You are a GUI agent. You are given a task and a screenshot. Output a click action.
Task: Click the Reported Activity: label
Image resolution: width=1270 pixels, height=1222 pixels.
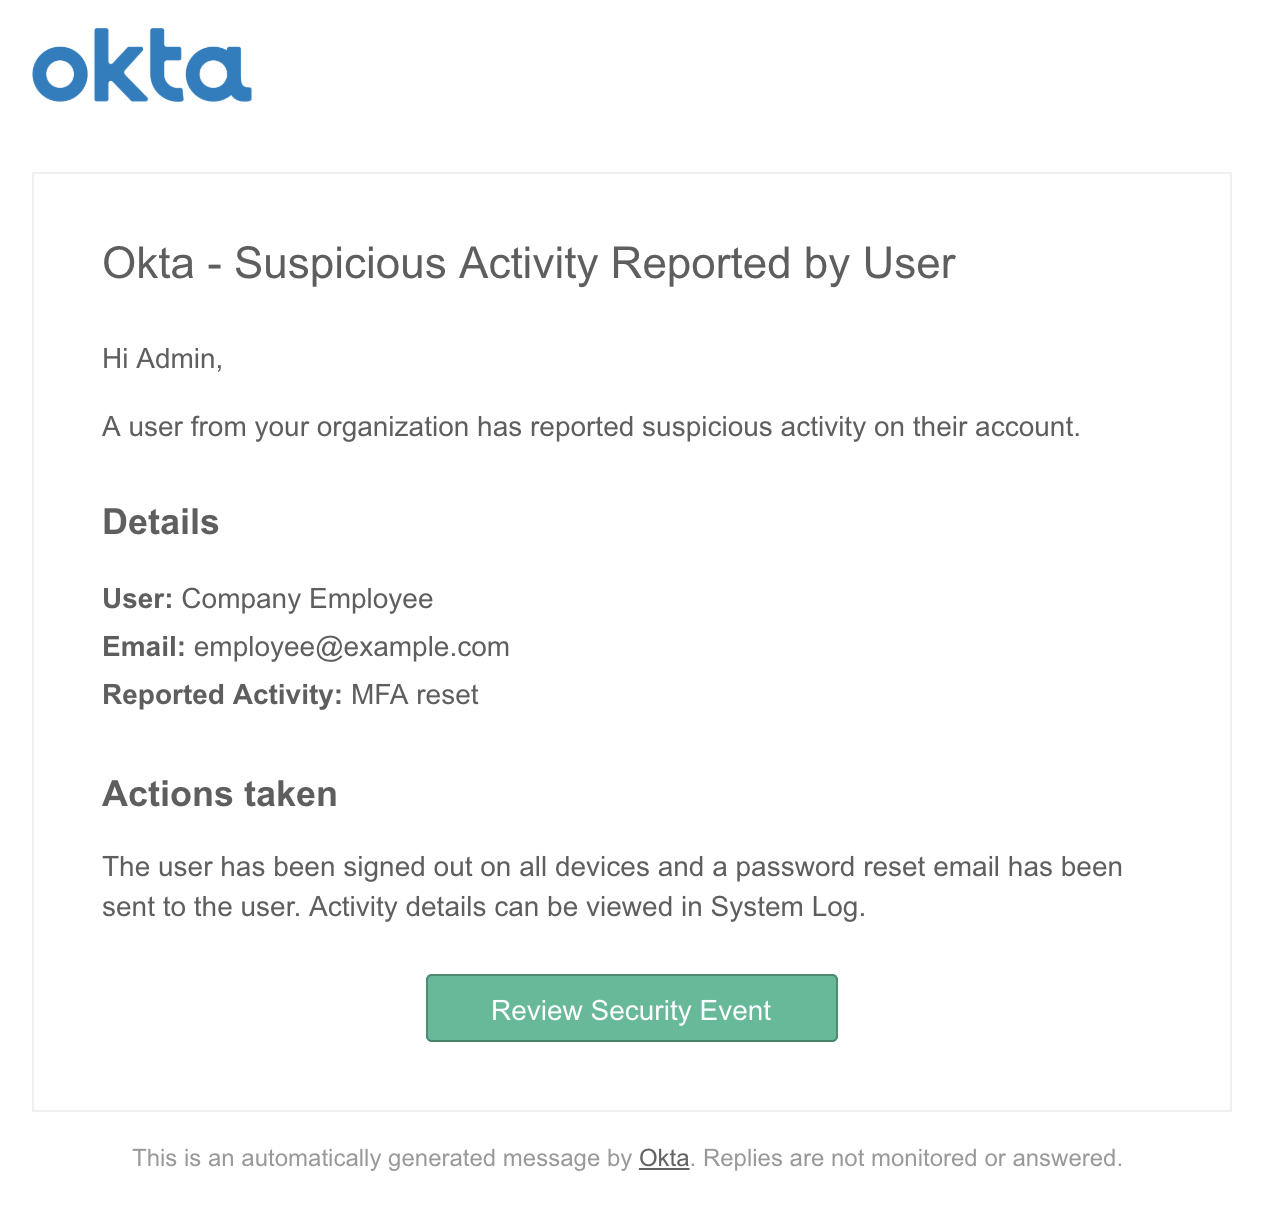[x=222, y=695]
